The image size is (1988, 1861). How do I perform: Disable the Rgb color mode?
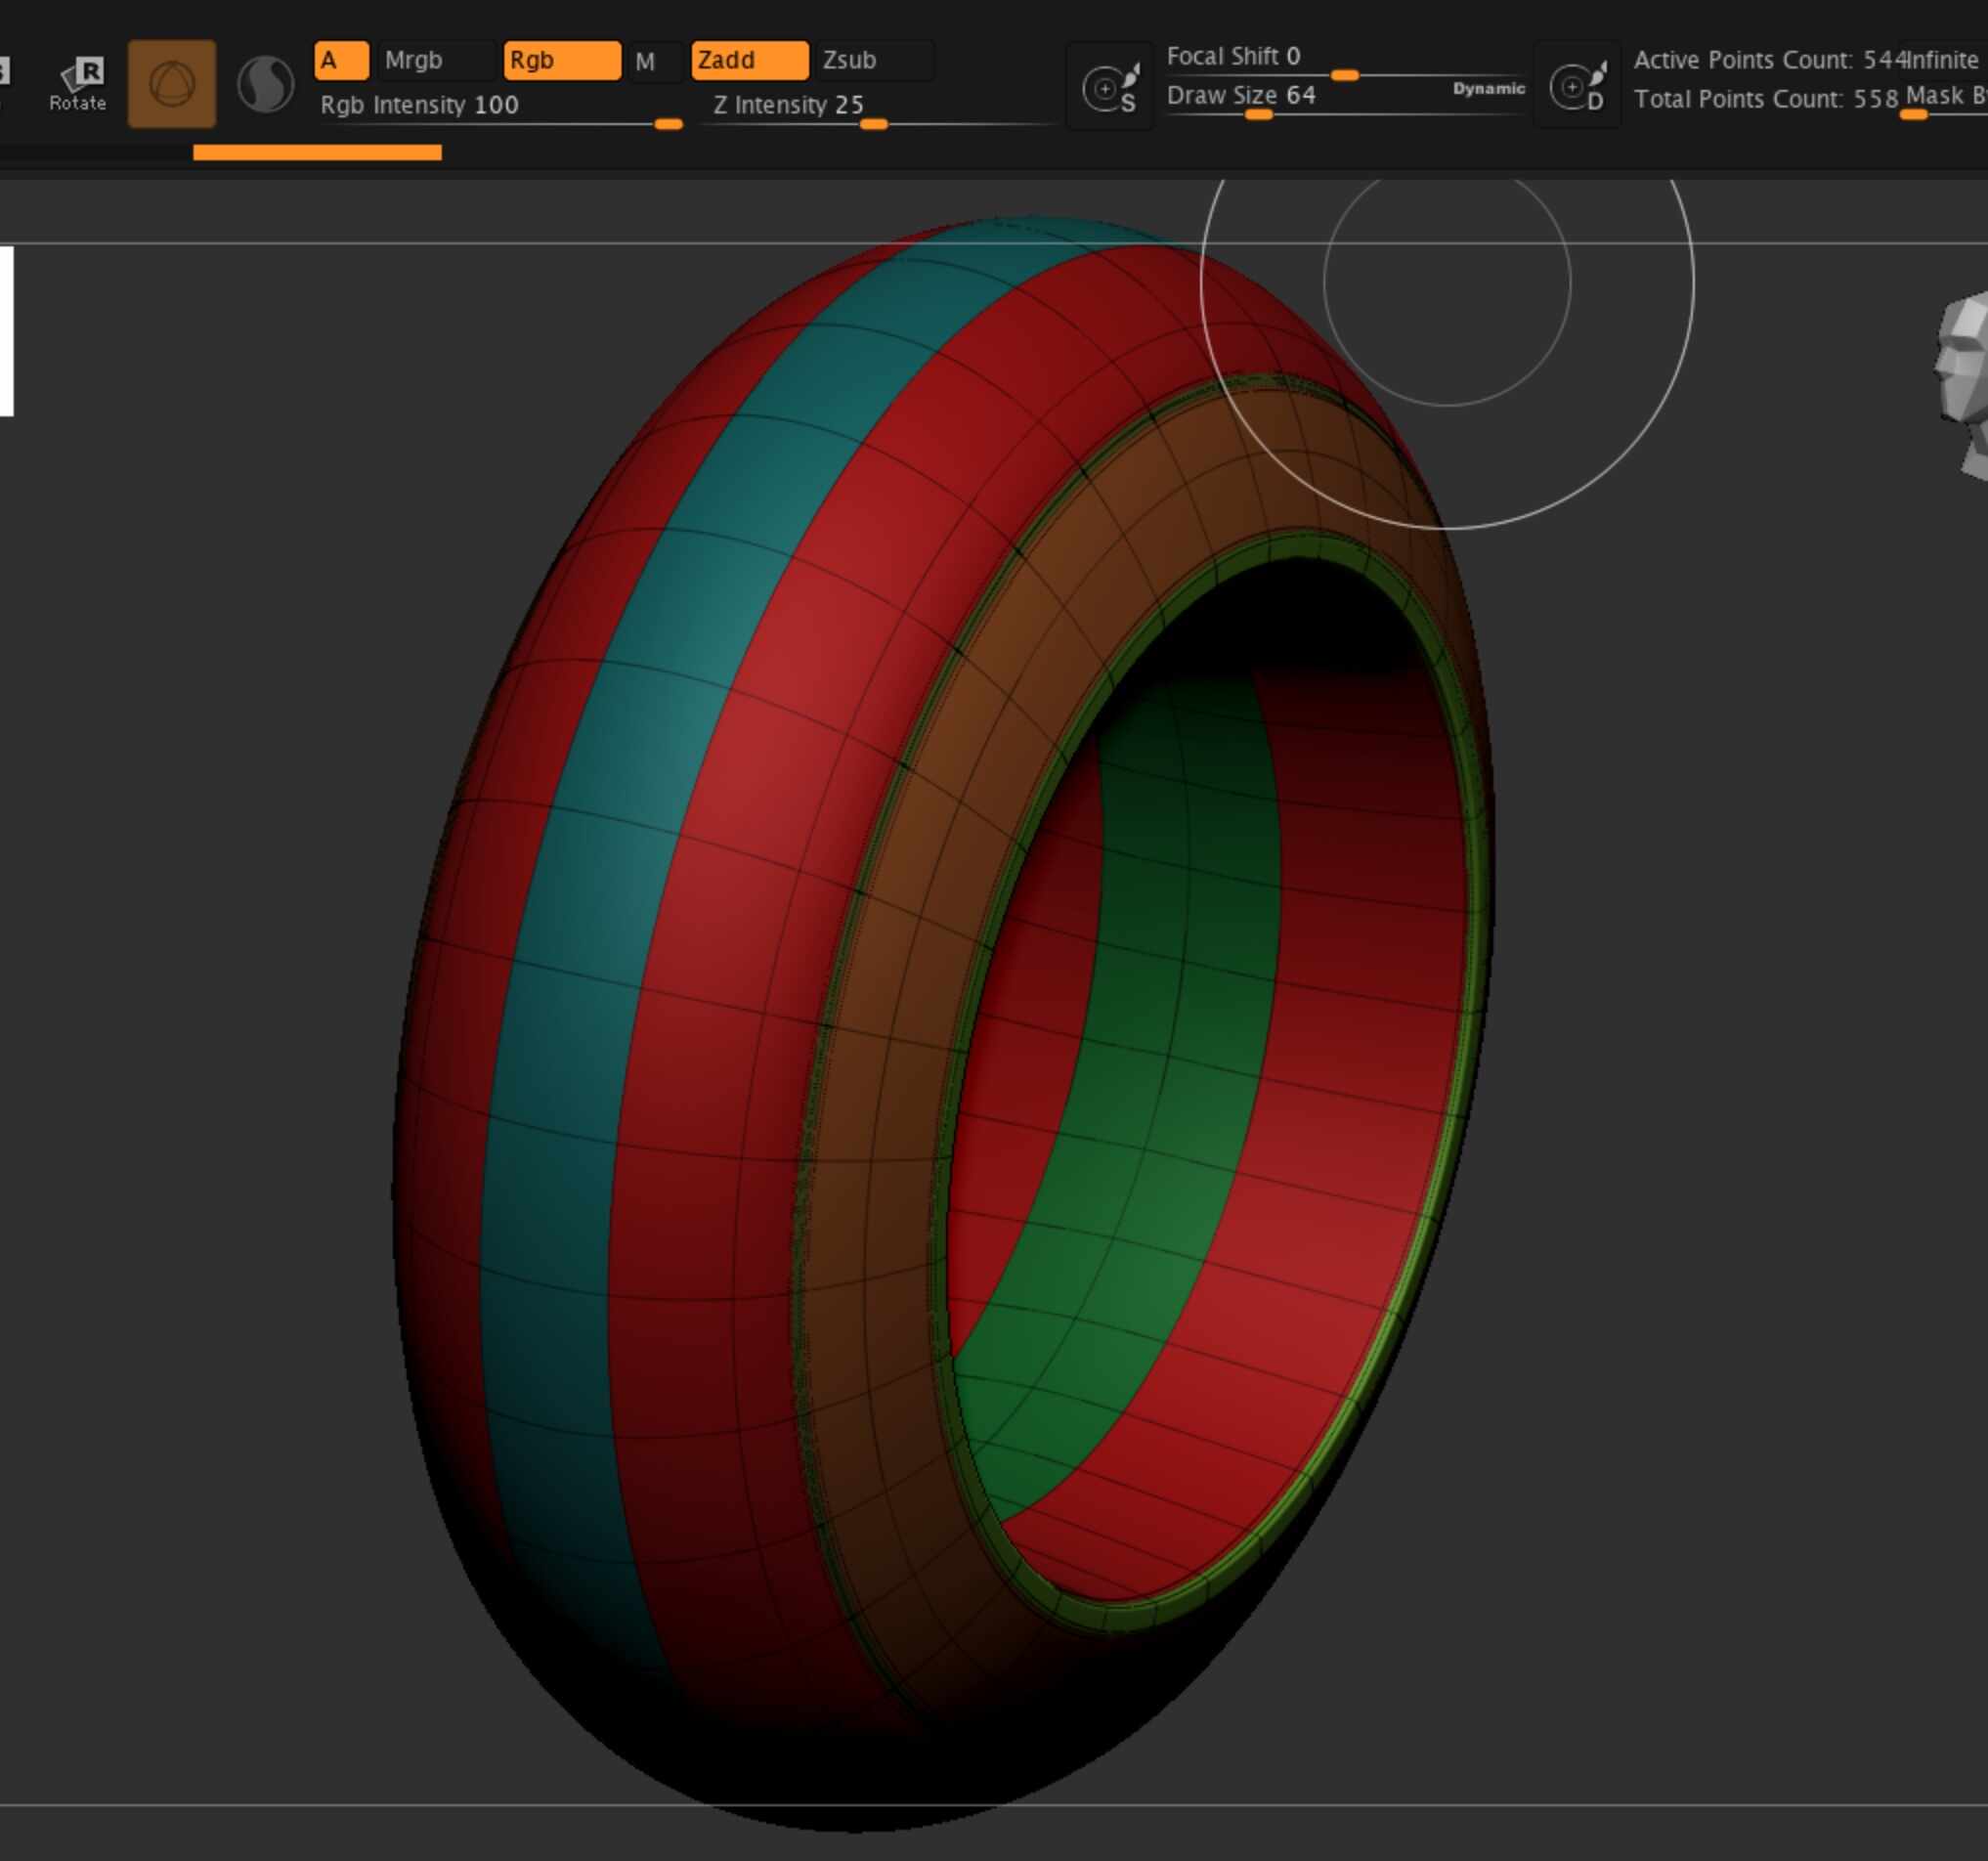click(x=561, y=60)
